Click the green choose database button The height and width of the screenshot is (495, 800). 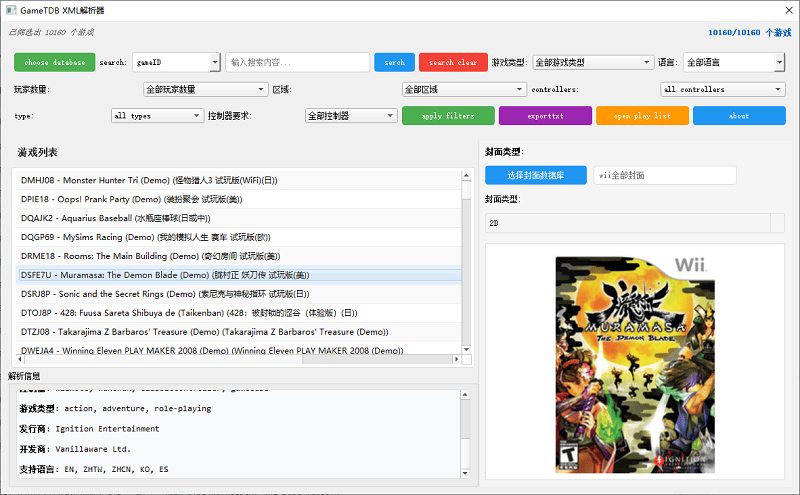click(x=55, y=62)
